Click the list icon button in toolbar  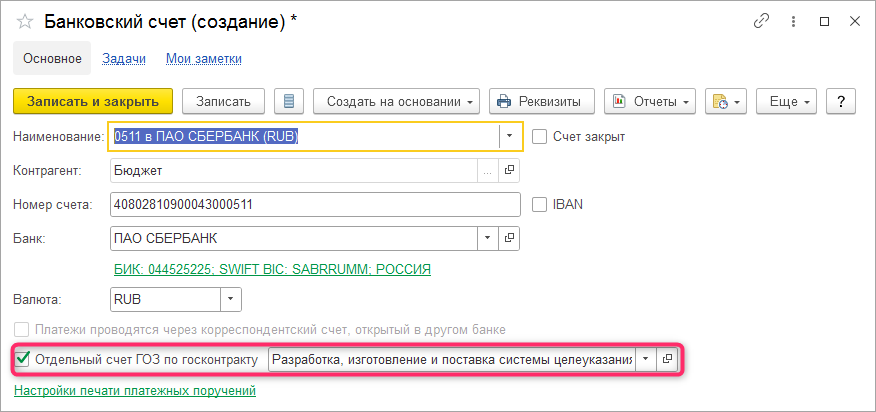coord(289,101)
